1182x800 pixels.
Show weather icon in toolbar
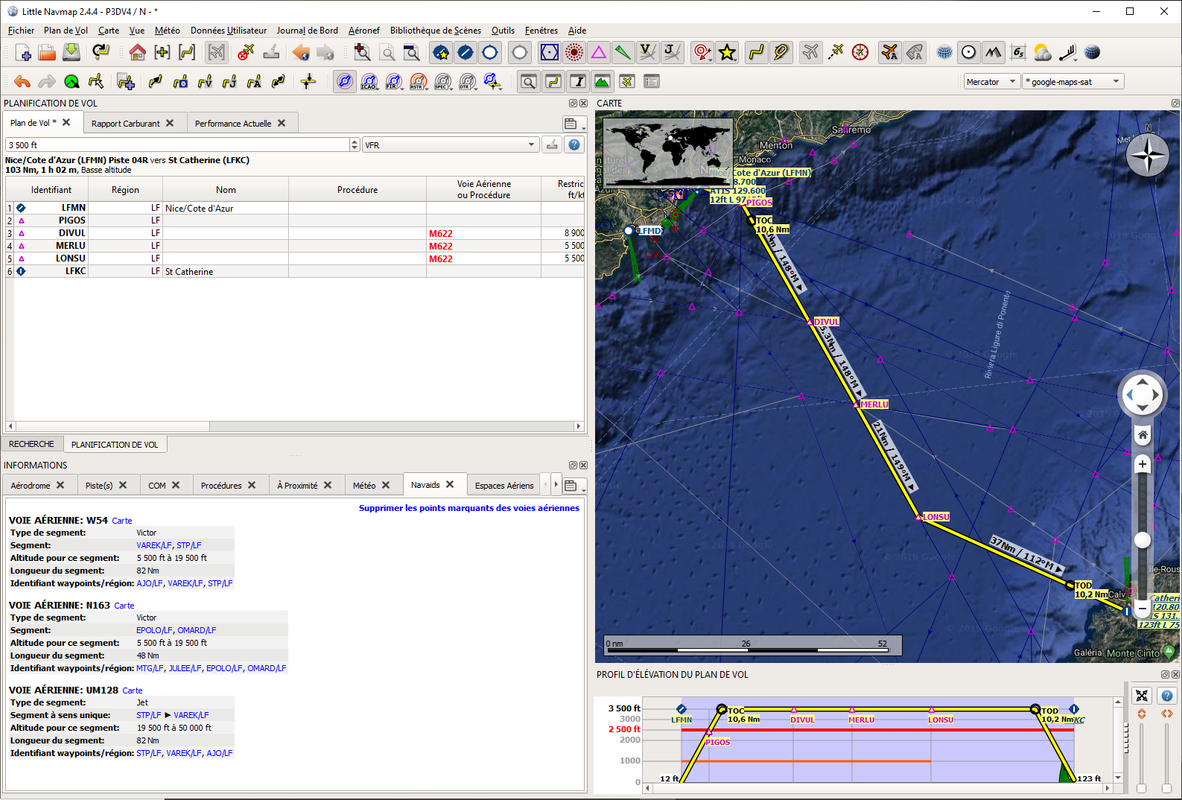point(1043,52)
